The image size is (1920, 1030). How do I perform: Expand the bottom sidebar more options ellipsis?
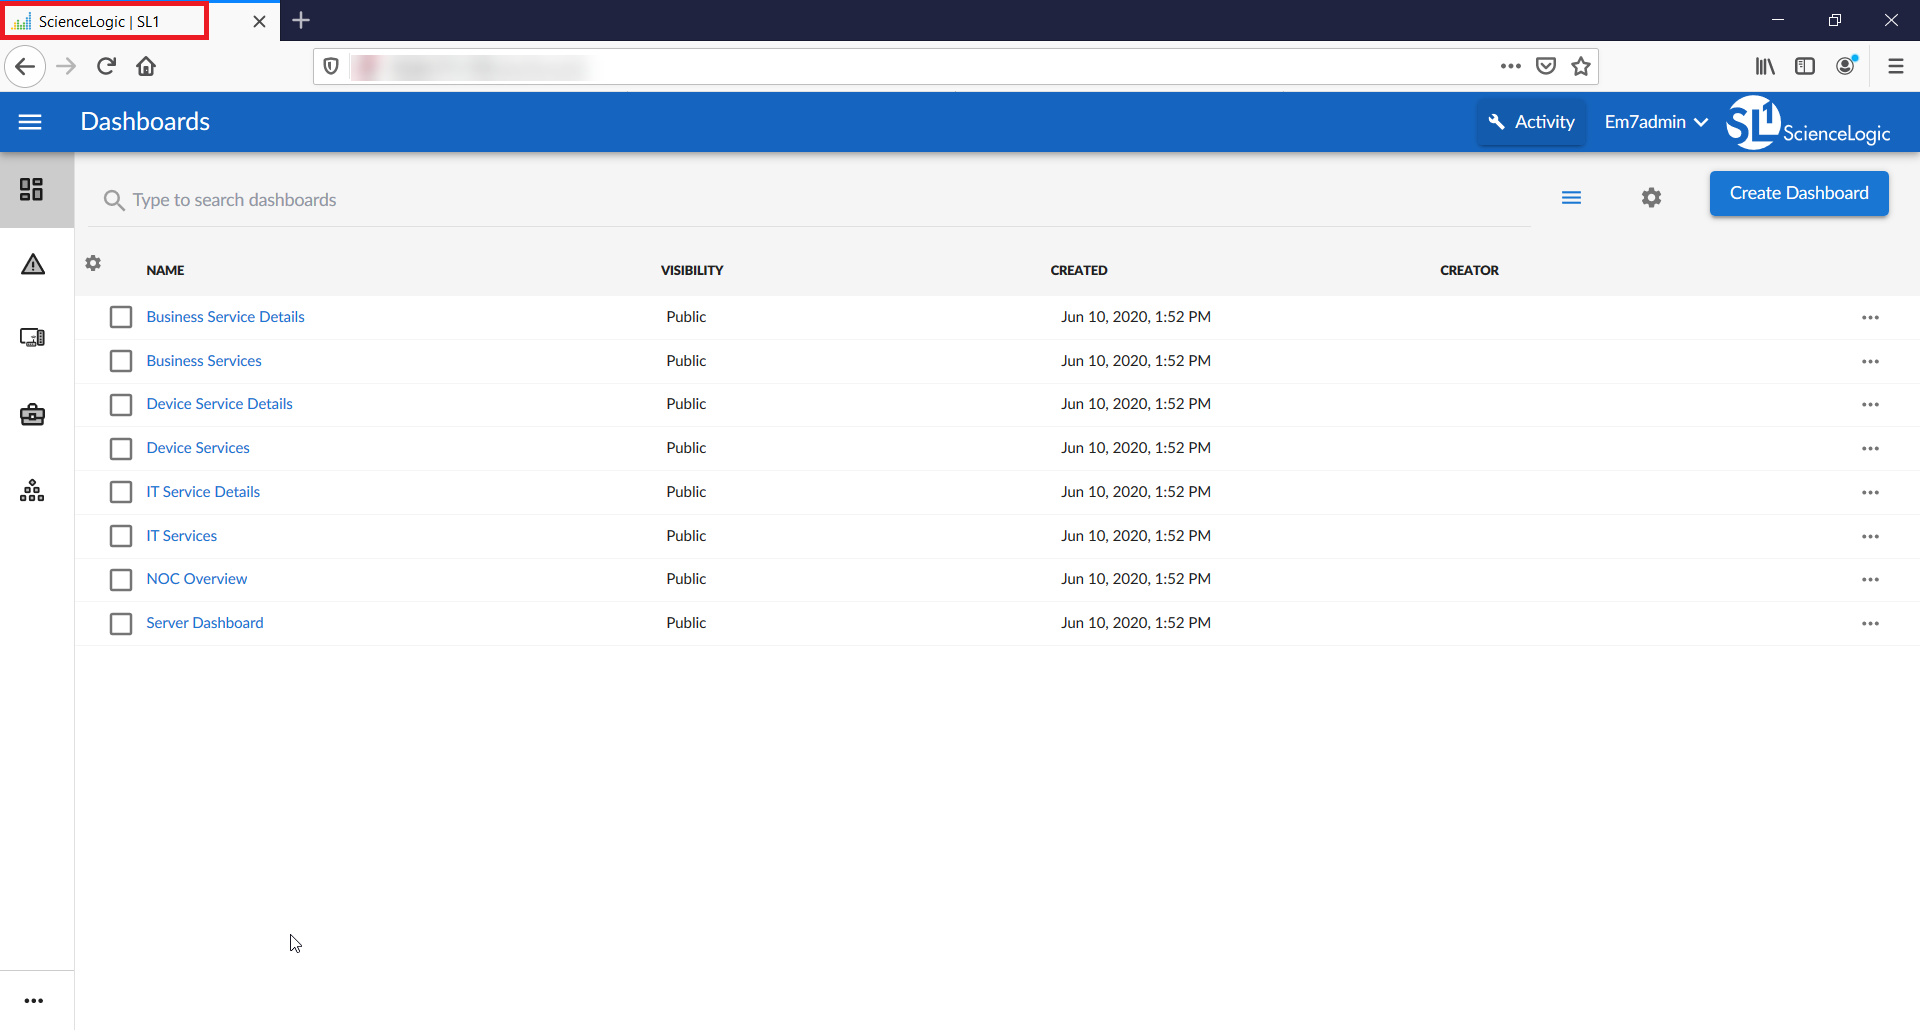click(x=34, y=1001)
